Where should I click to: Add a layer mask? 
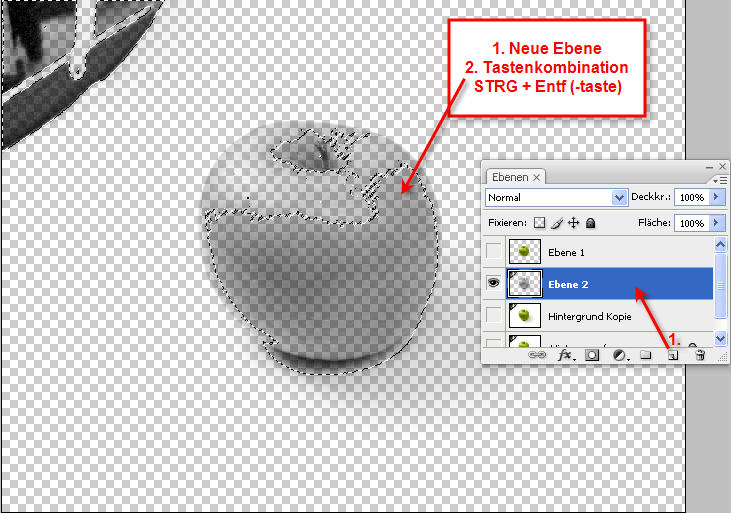point(592,355)
